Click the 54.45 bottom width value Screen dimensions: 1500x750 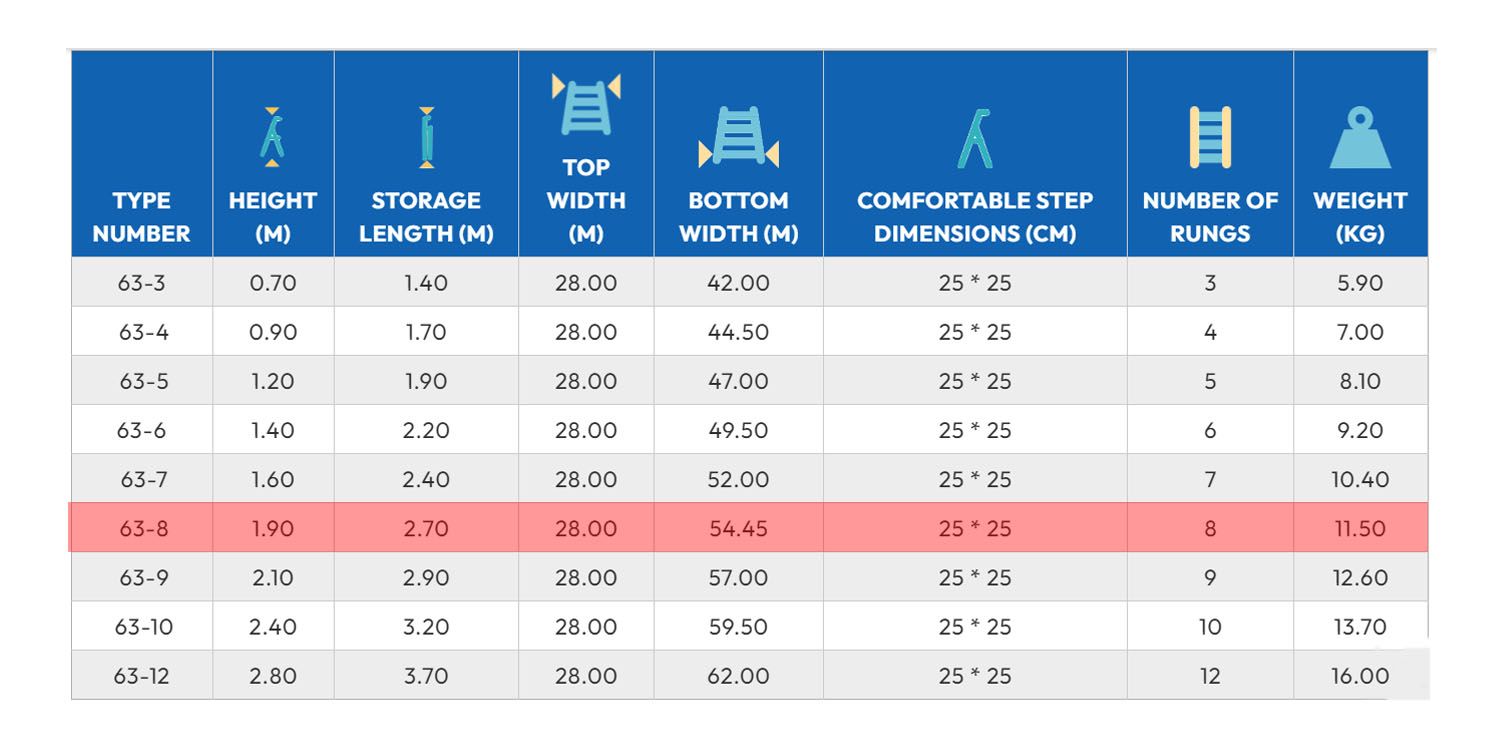click(x=738, y=528)
